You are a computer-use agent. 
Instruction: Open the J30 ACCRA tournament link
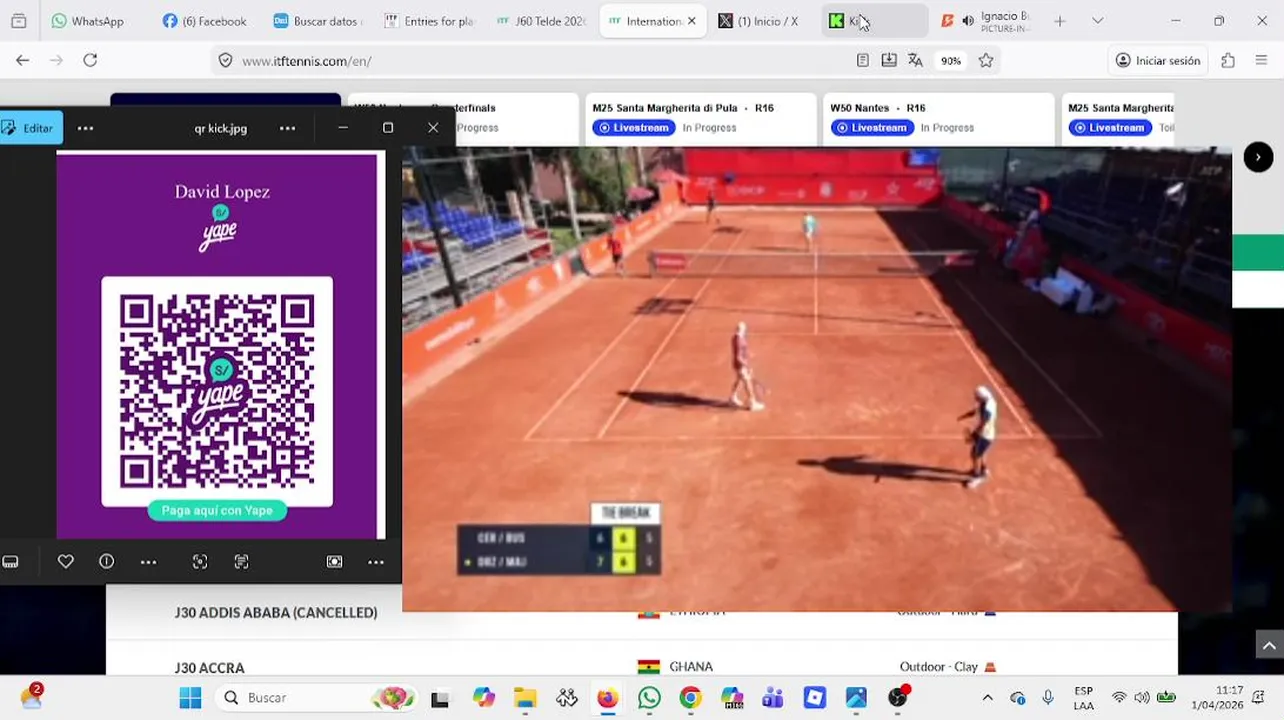pyautogui.click(x=209, y=667)
